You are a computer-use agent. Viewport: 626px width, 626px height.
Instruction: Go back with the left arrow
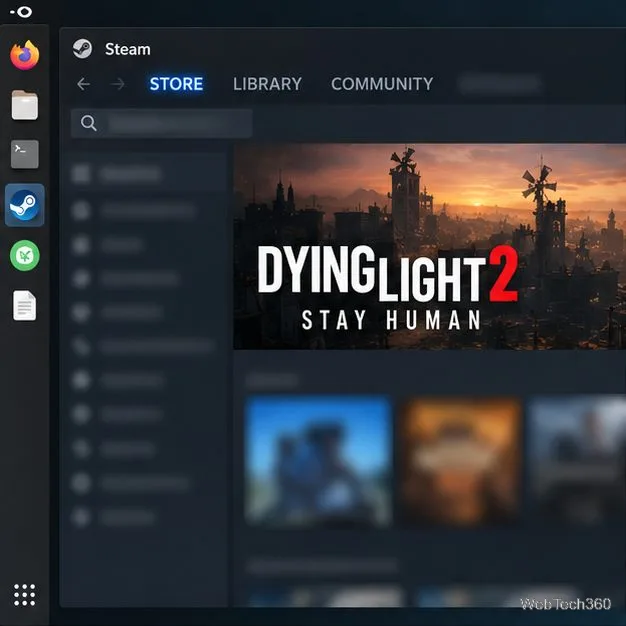[x=83, y=84]
